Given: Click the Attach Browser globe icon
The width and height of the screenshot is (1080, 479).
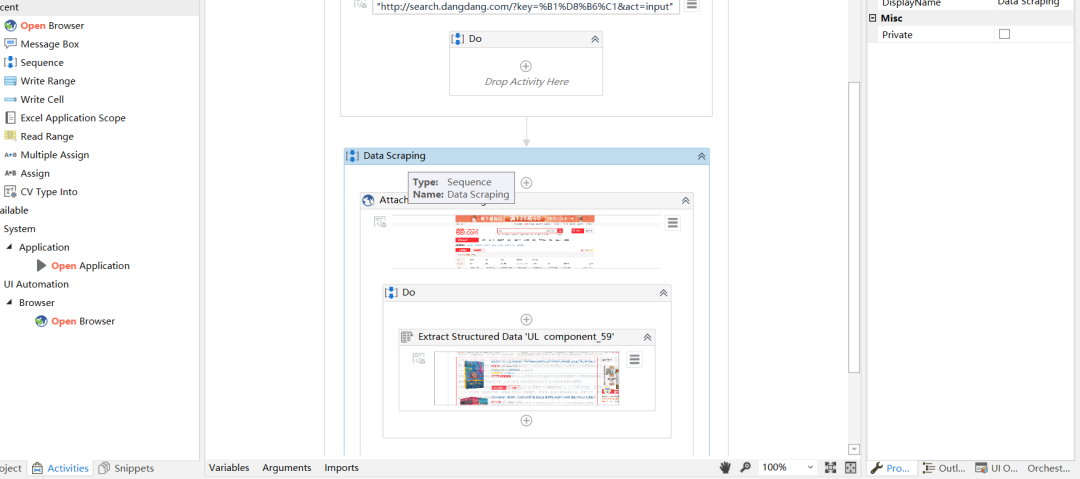Looking at the screenshot, I should 368,200.
